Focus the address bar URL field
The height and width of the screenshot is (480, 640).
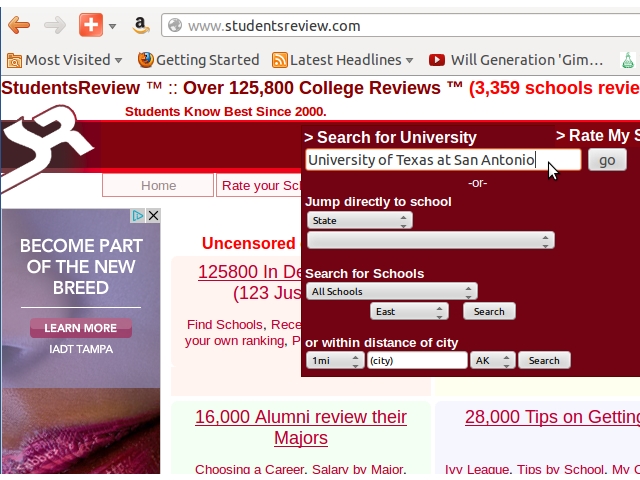(x=400, y=26)
